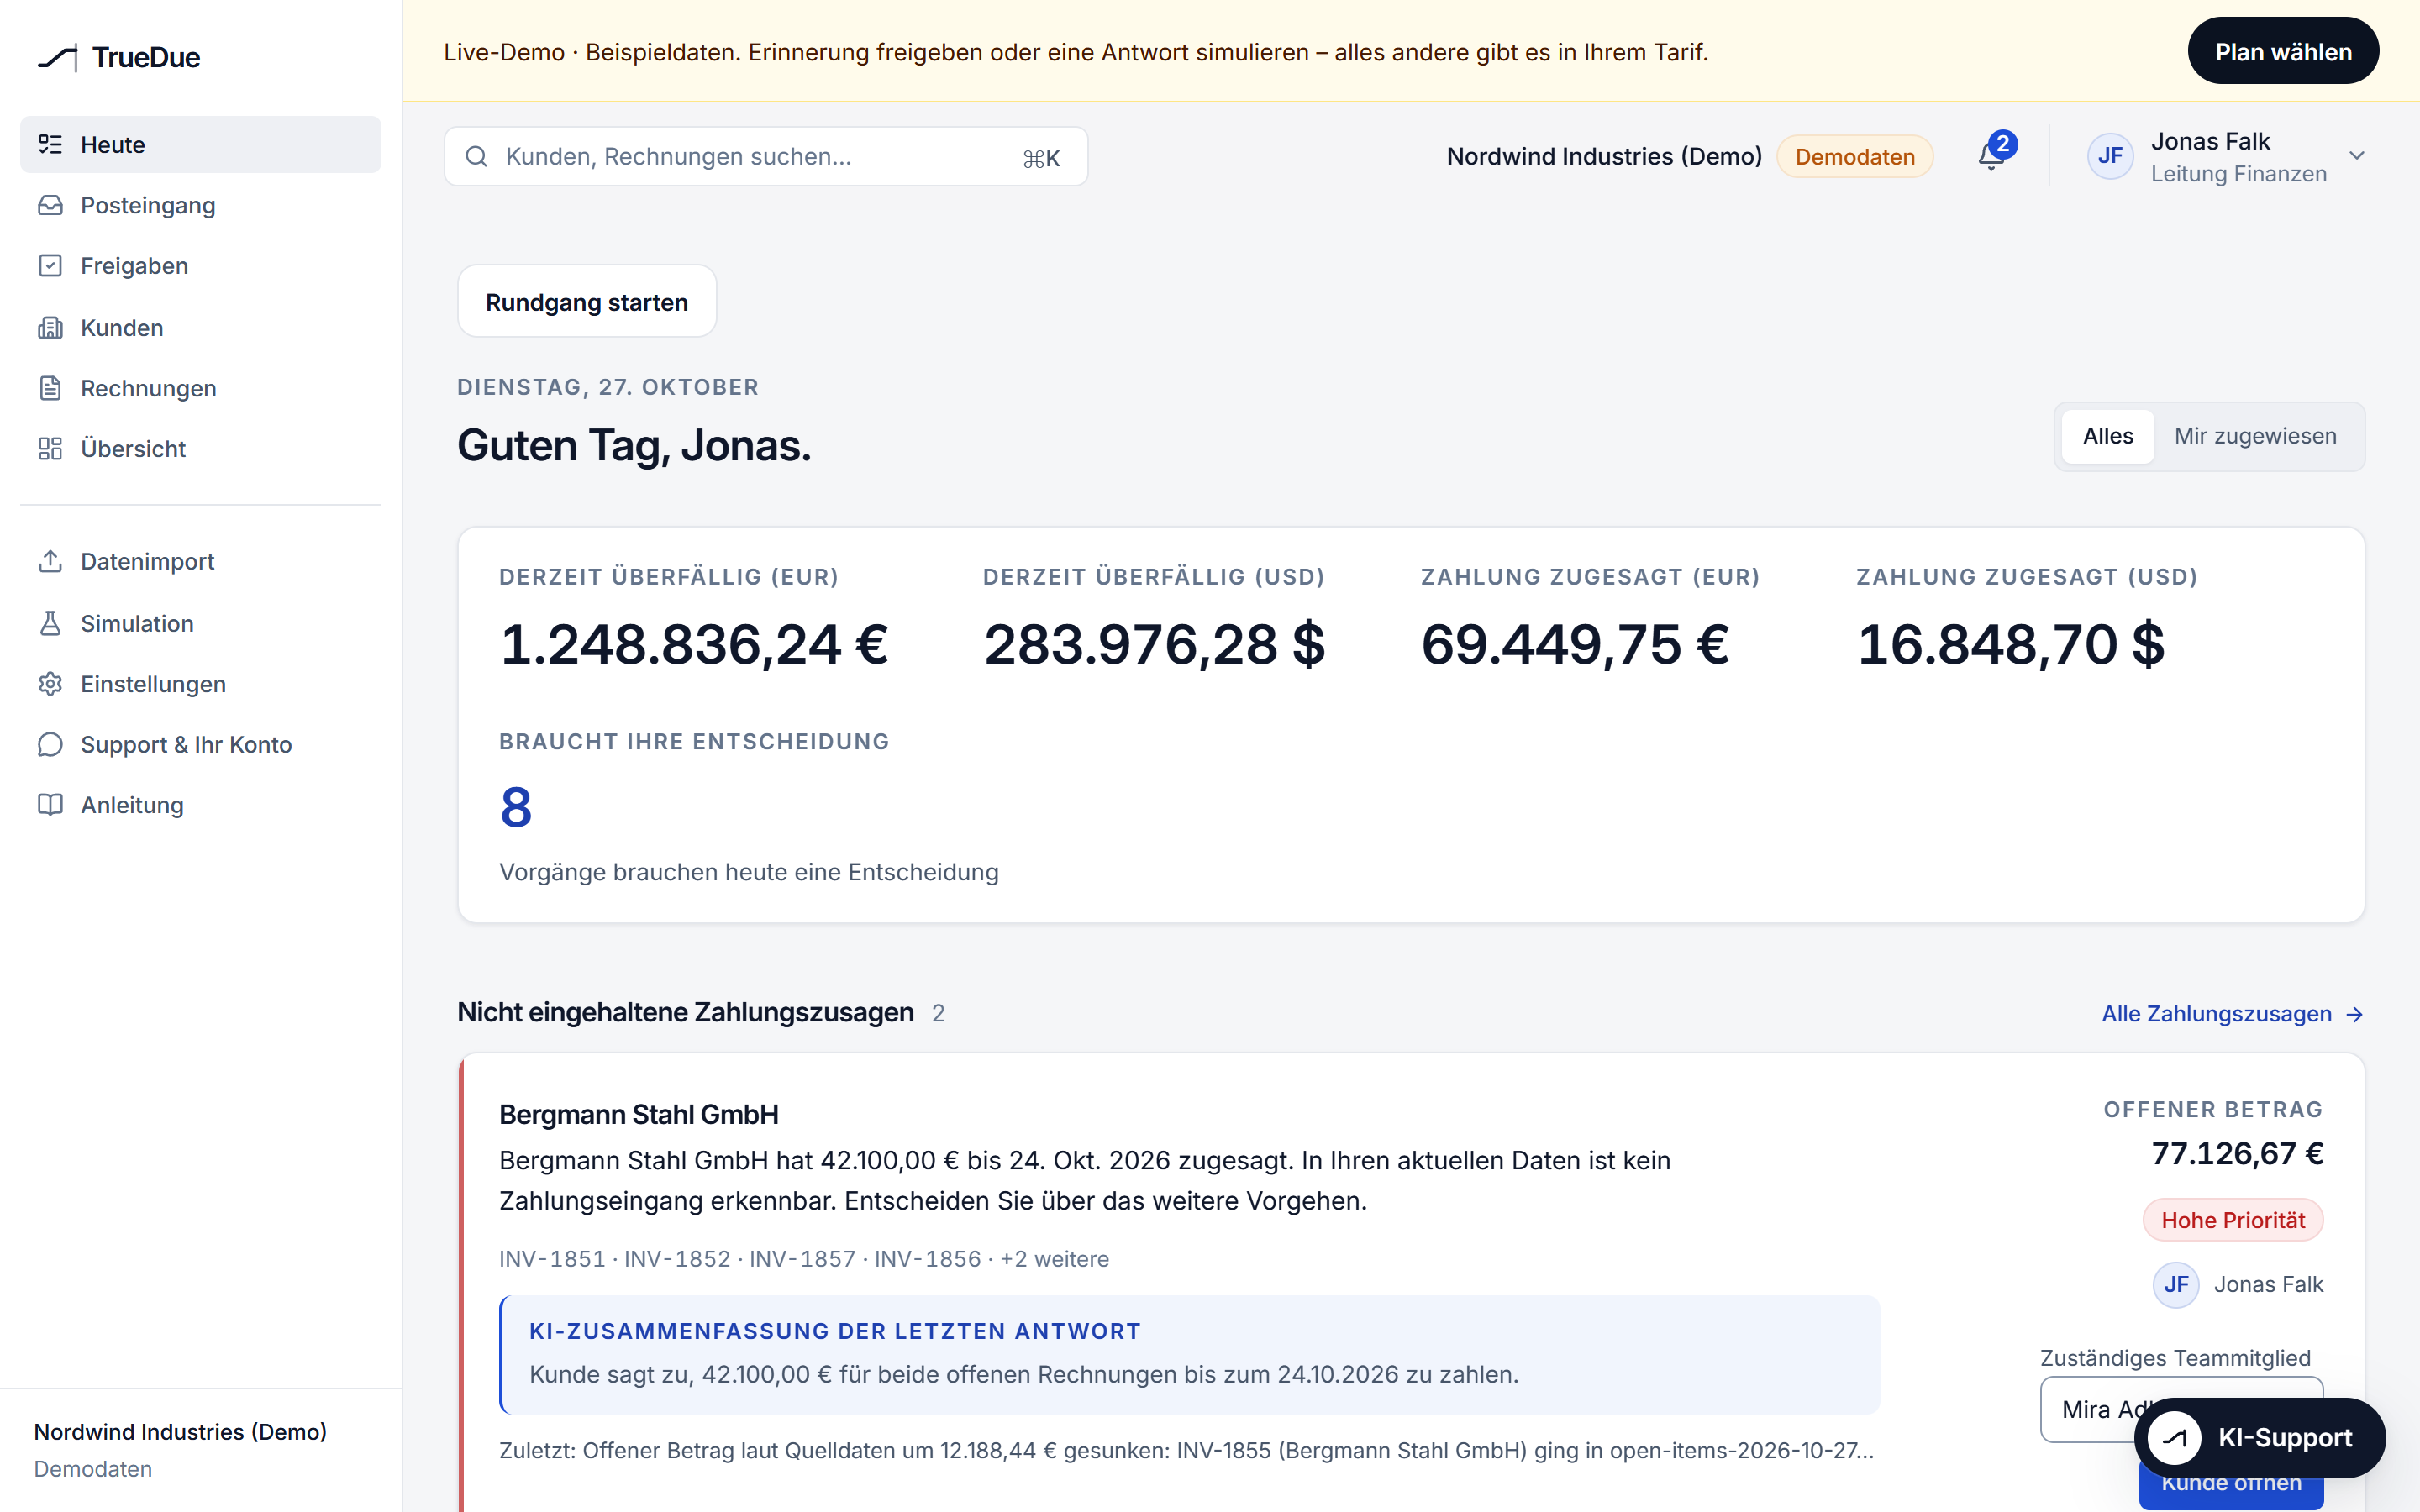The width and height of the screenshot is (2420, 1512).
Task: Open Heute via its list icon
Action: point(50,144)
